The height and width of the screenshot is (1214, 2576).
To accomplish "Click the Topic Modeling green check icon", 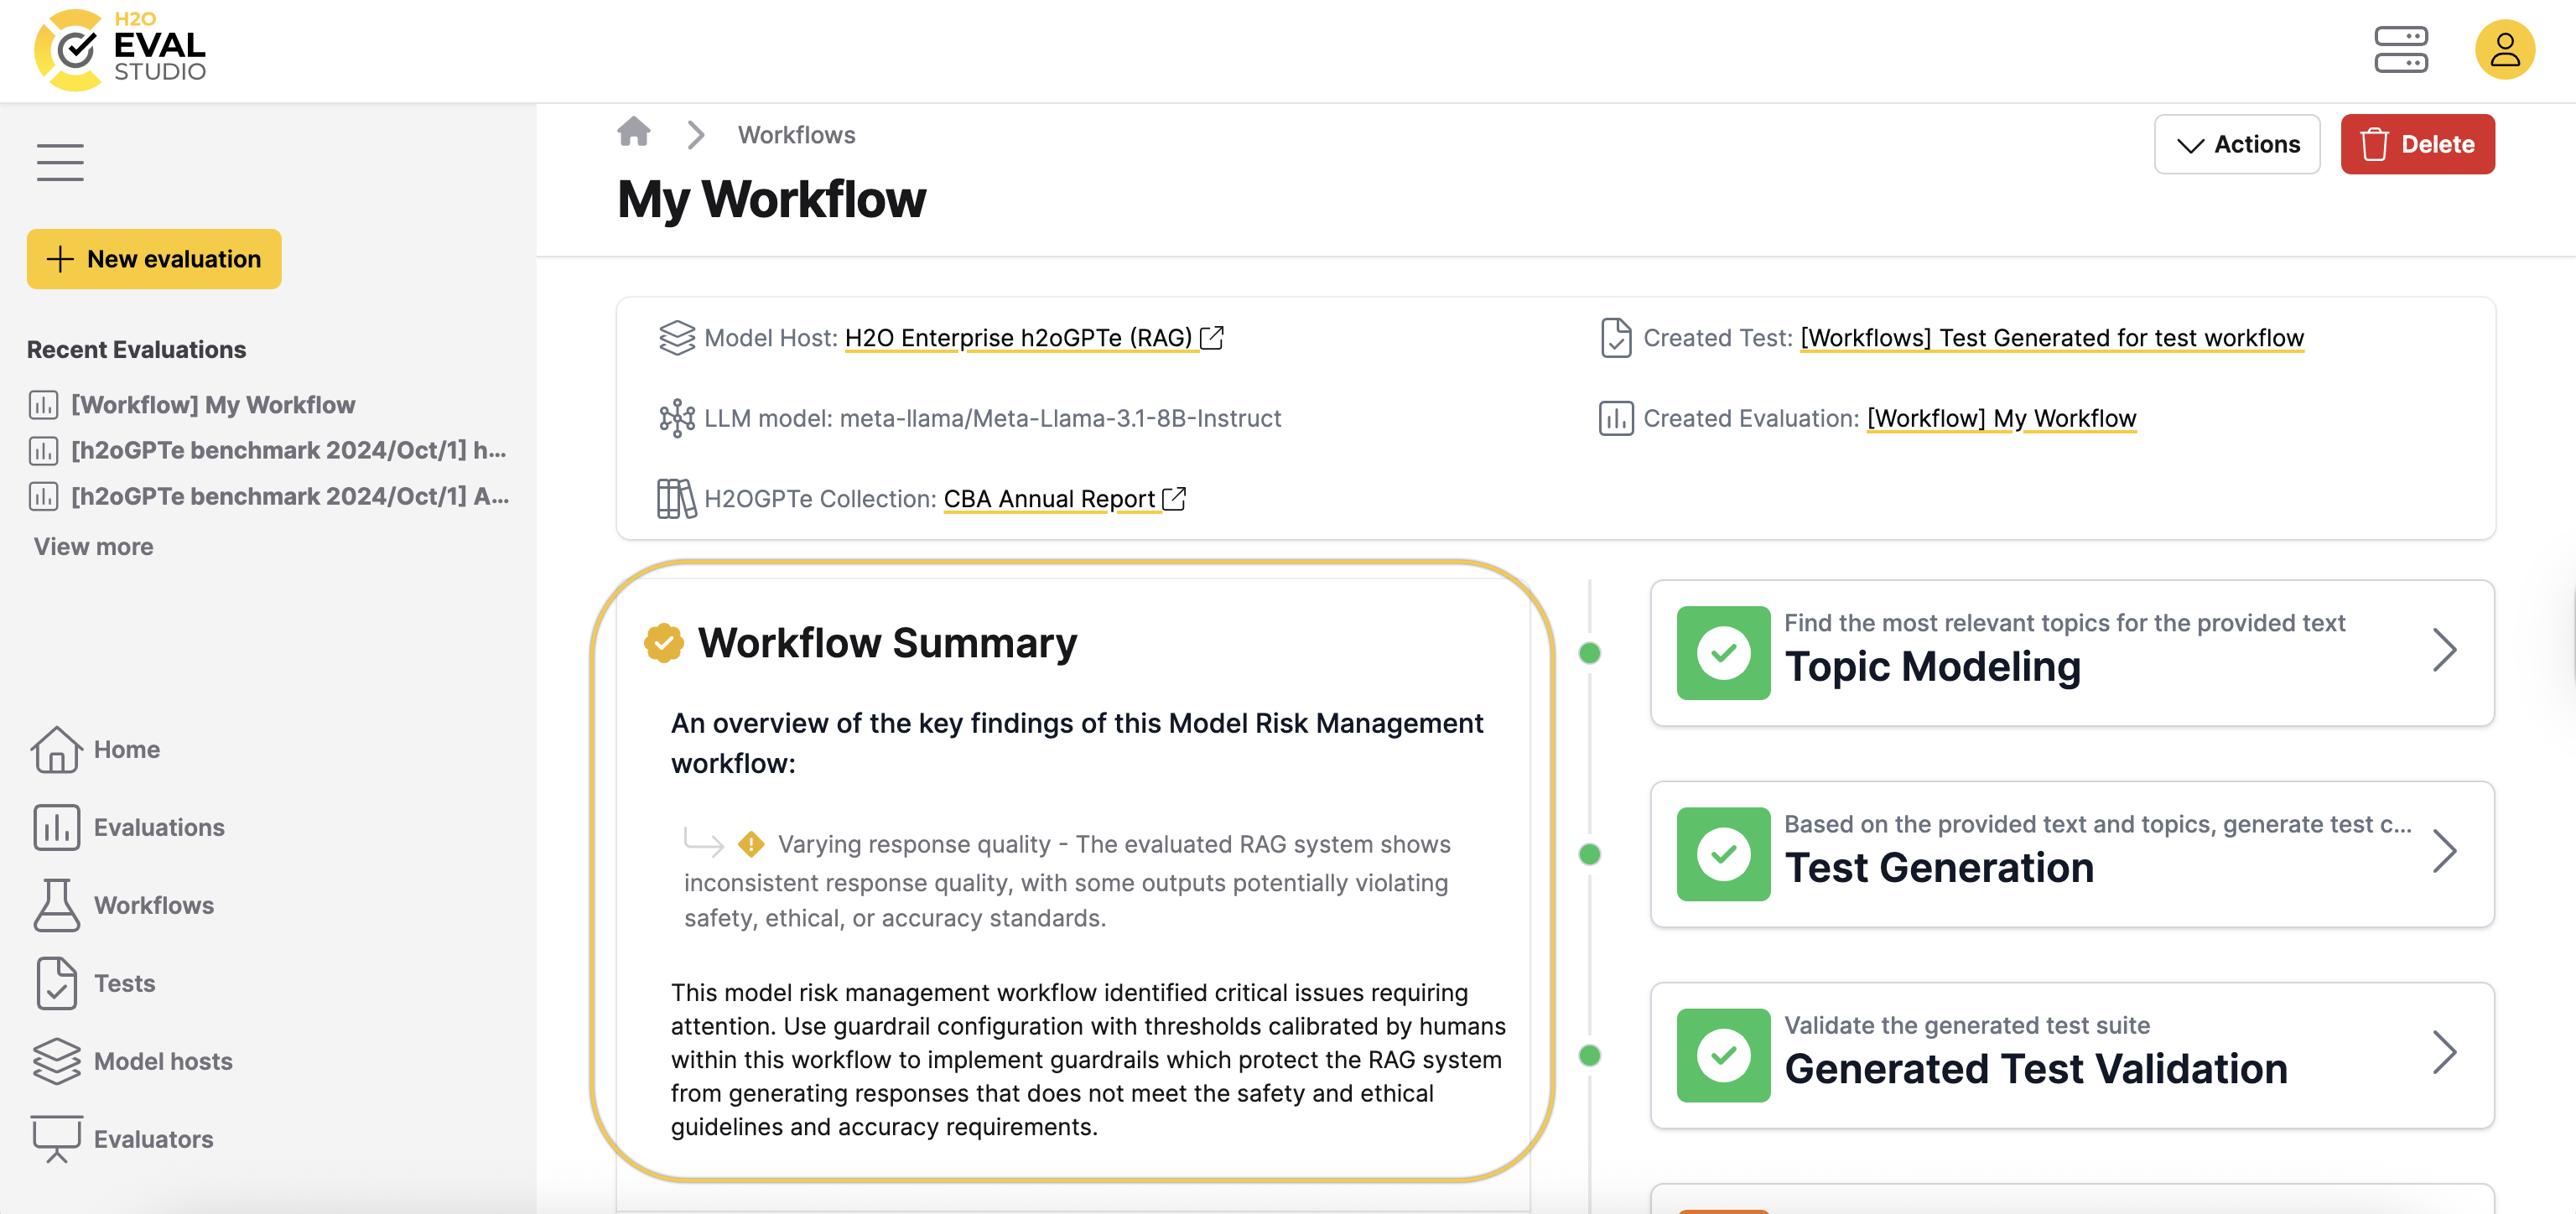I will (x=1722, y=652).
